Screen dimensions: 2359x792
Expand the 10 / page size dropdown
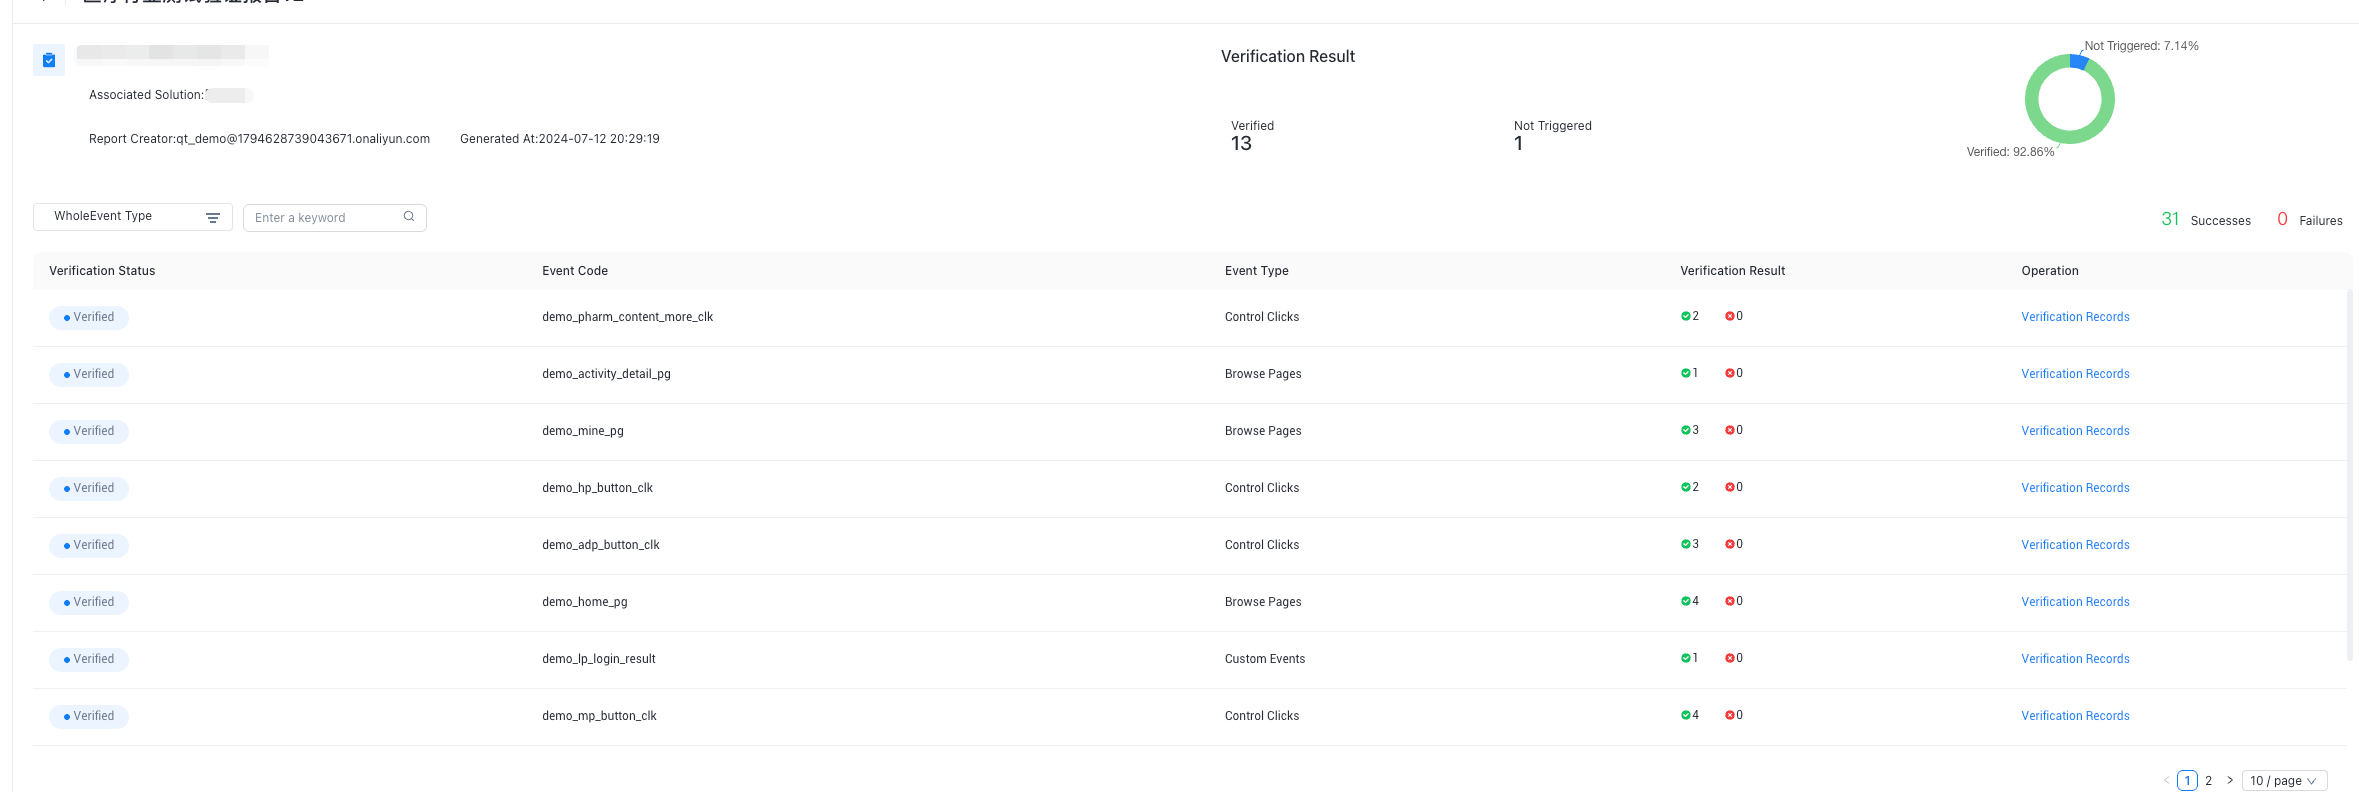coord(2284,781)
